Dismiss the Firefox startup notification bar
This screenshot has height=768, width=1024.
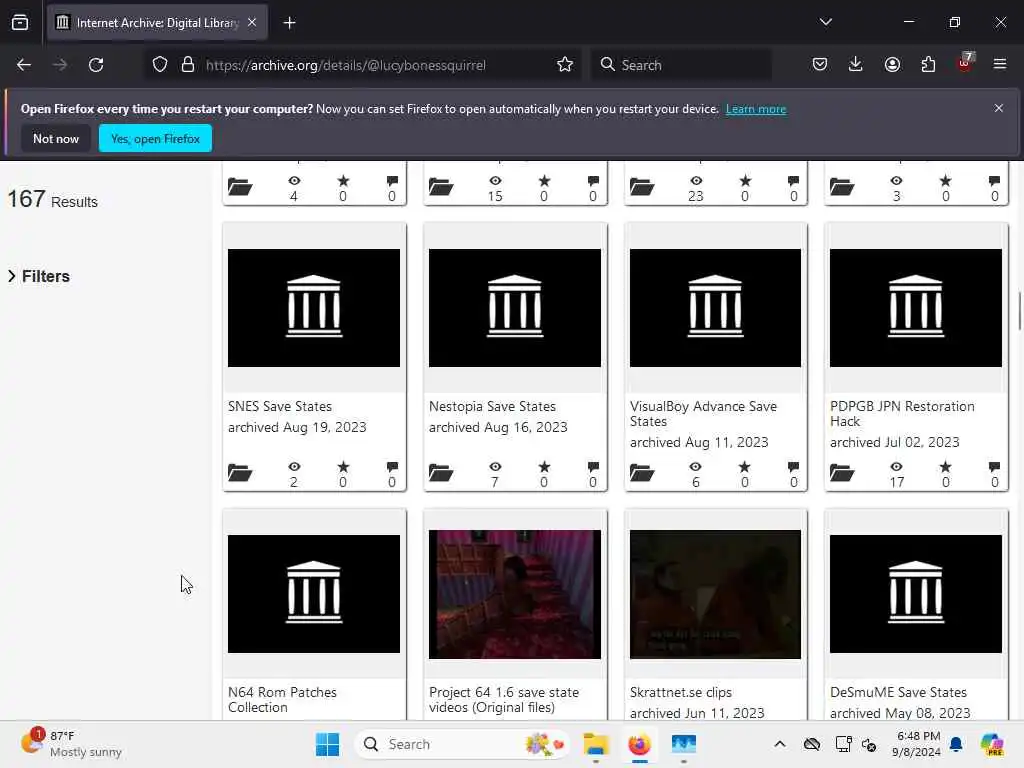click(999, 108)
